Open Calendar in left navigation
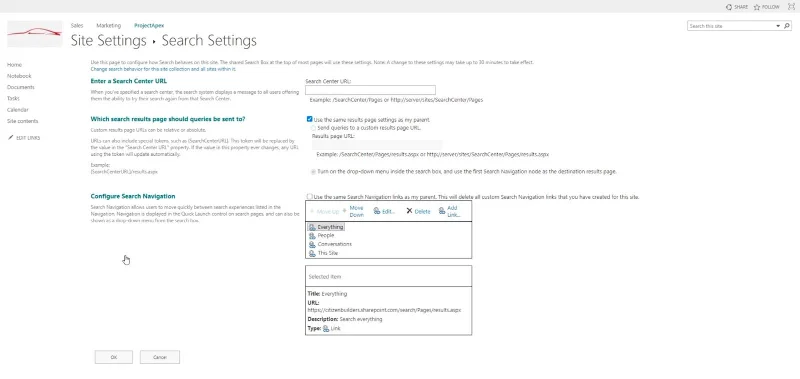The image size is (800, 379). tap(18, 110)
